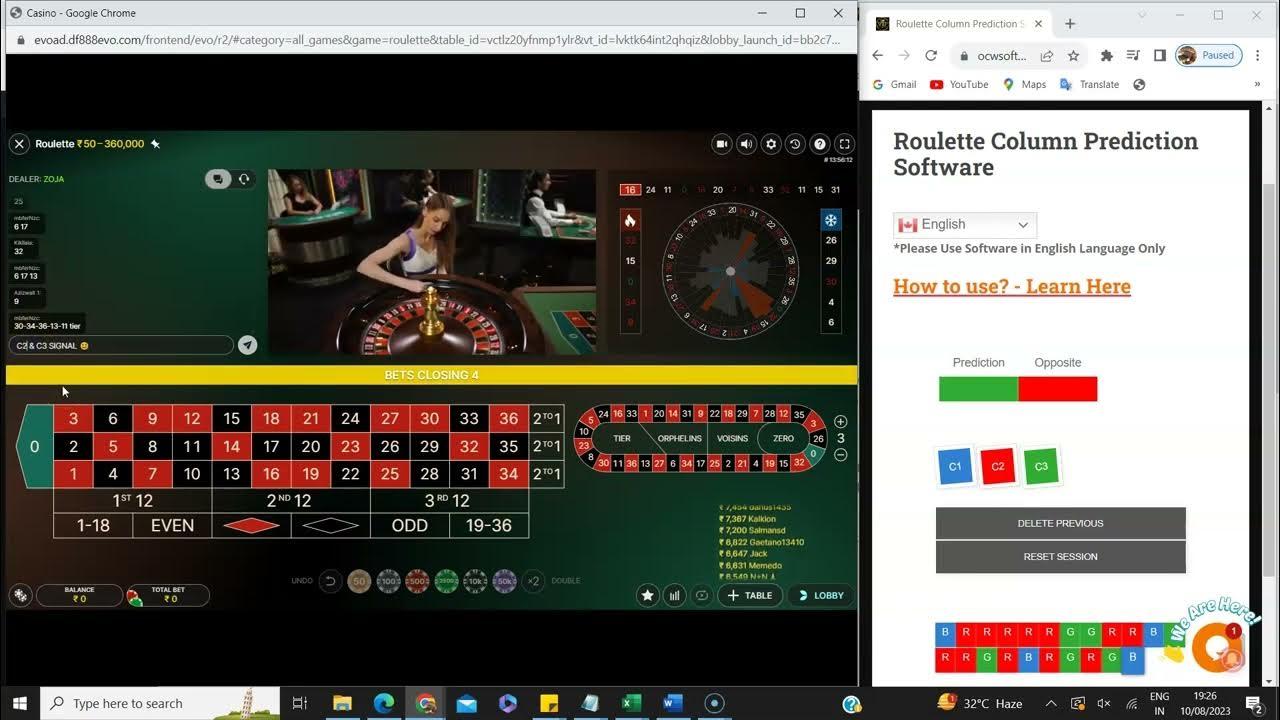
Task: Open Excel from Windows taskbar
Action: pyautogui.click(x=631, y=703)
